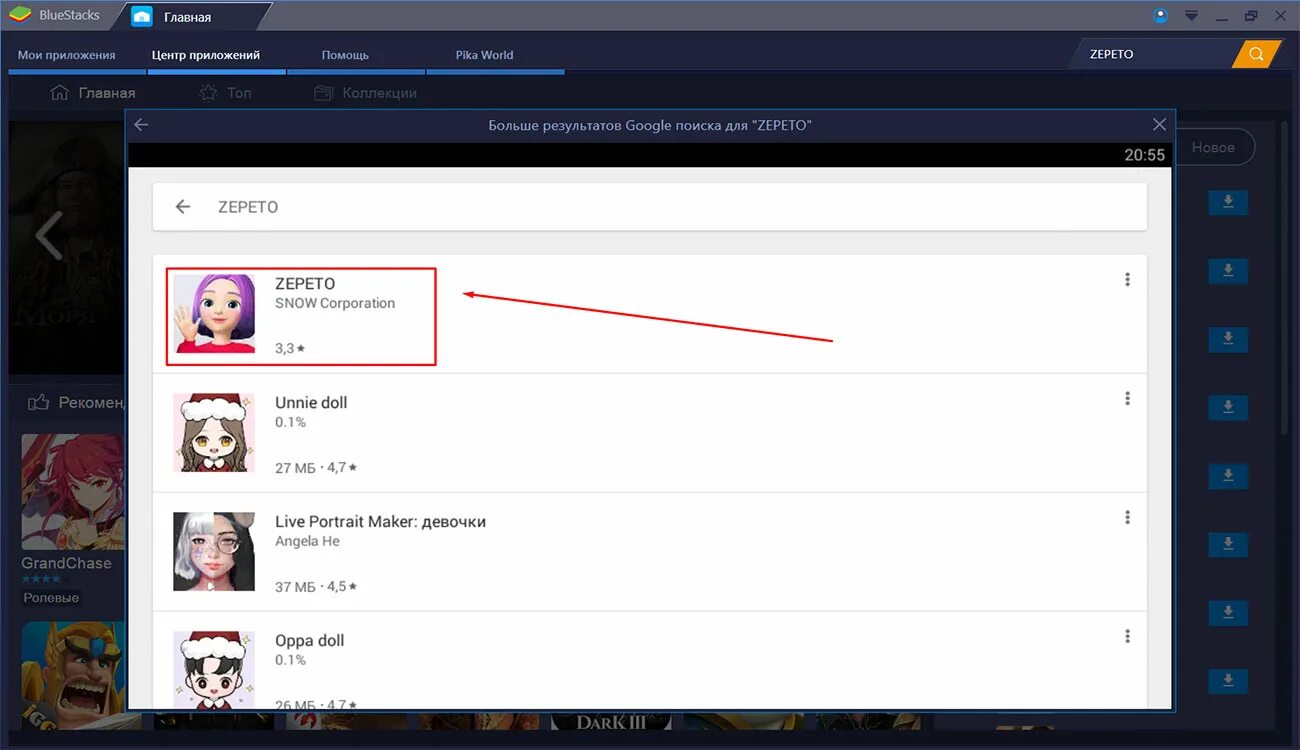Viewport: 1300px width, 750px height.
Task: Click the topmost download button in right column
Action: (1228, 203)
